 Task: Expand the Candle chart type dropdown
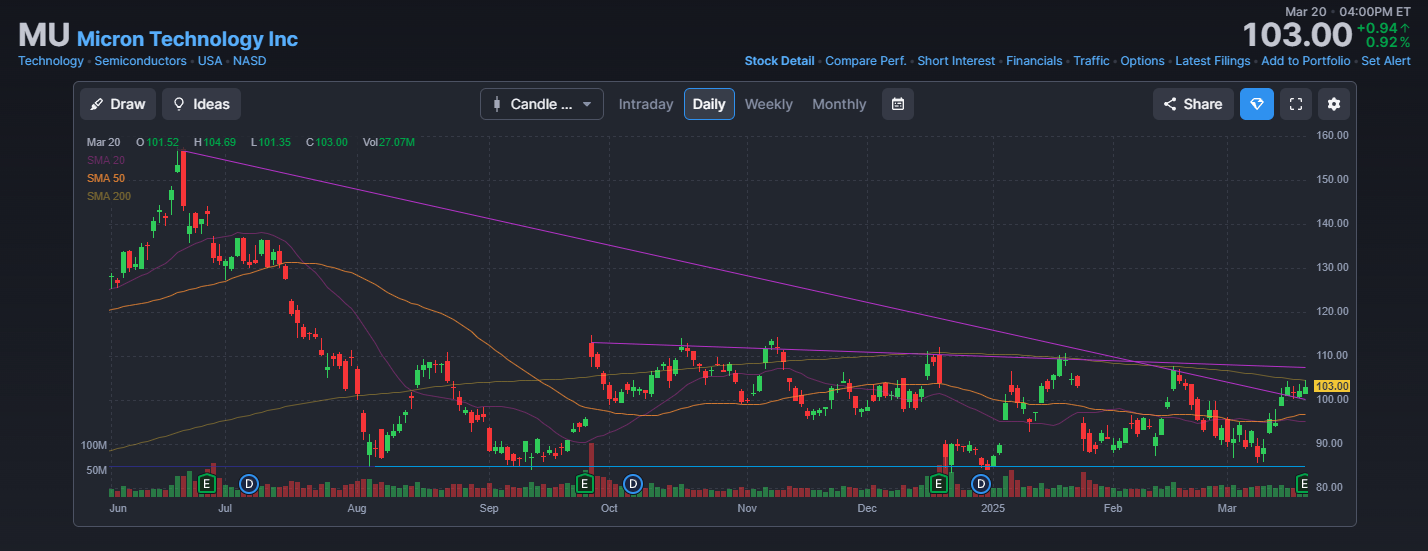(542, 104)
